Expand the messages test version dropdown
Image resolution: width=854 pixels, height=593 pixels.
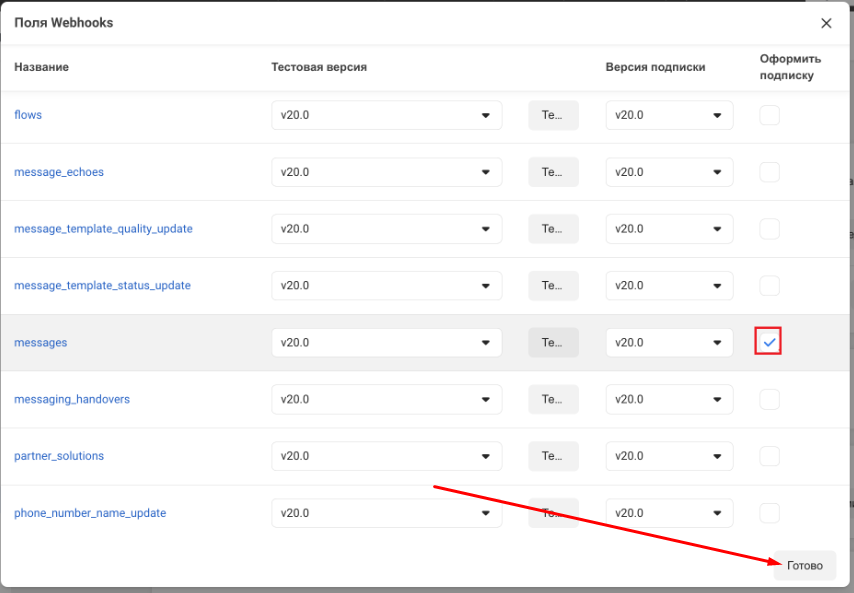386,342
